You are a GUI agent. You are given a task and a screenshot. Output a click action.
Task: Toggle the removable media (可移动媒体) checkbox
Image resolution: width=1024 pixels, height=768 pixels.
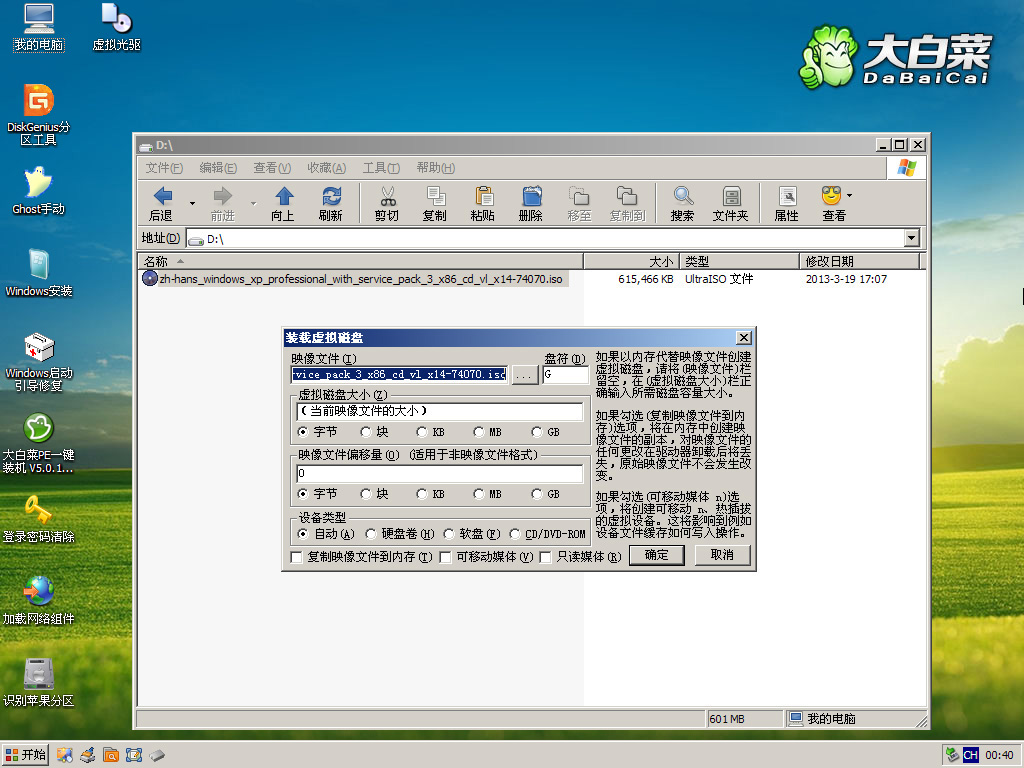(445, 557)
